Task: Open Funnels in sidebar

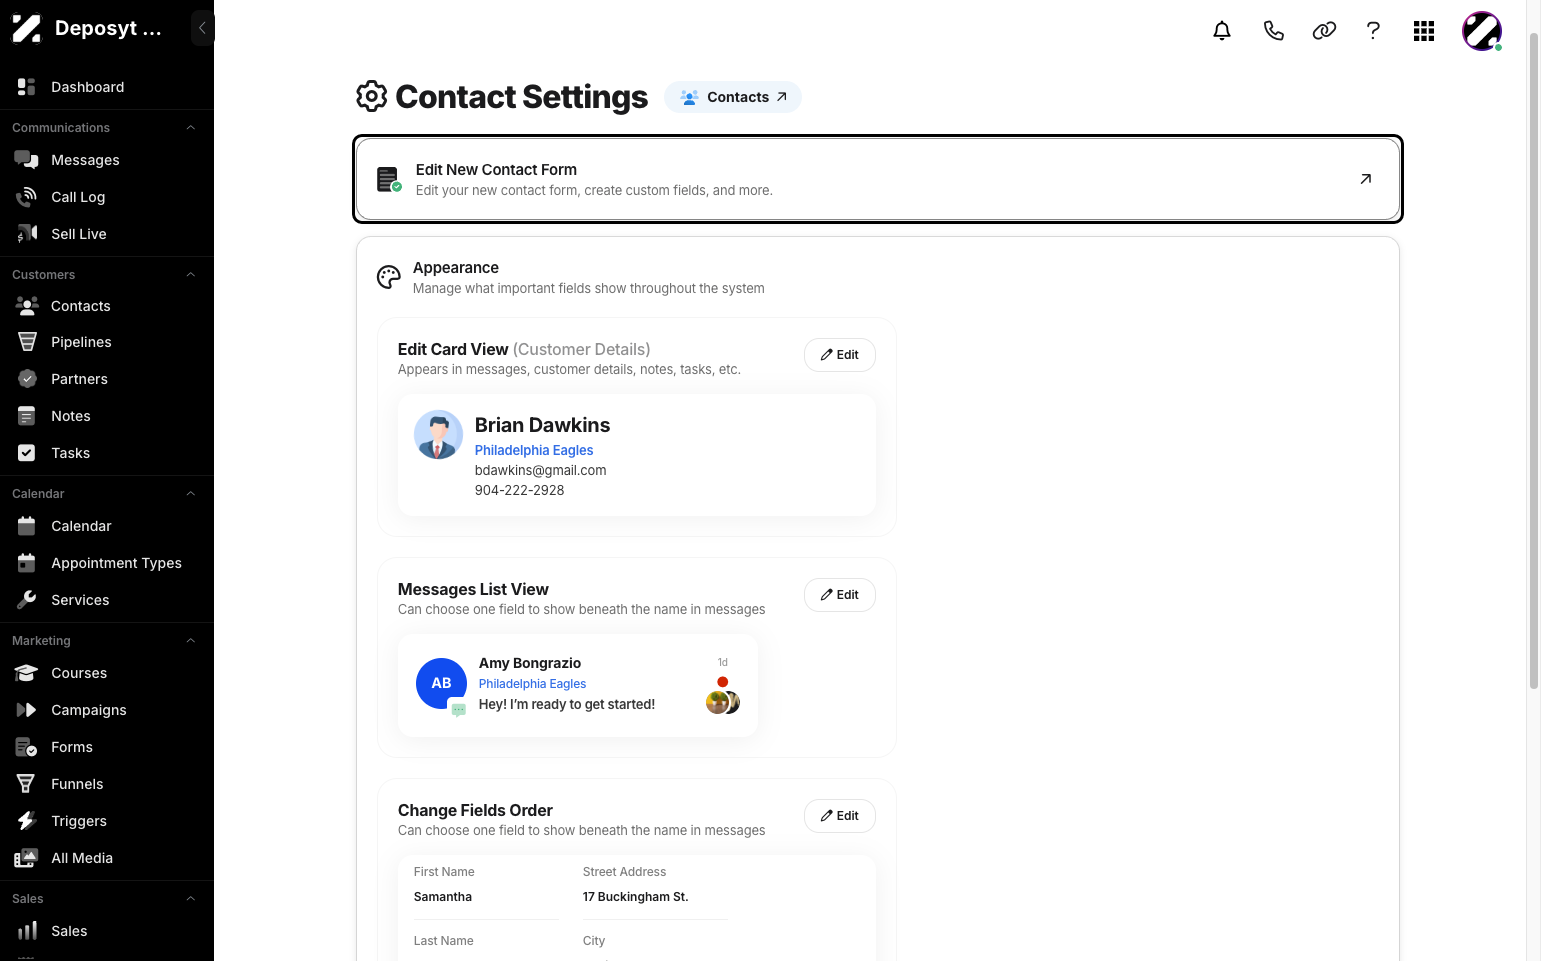Action: [x=107, y=784]
